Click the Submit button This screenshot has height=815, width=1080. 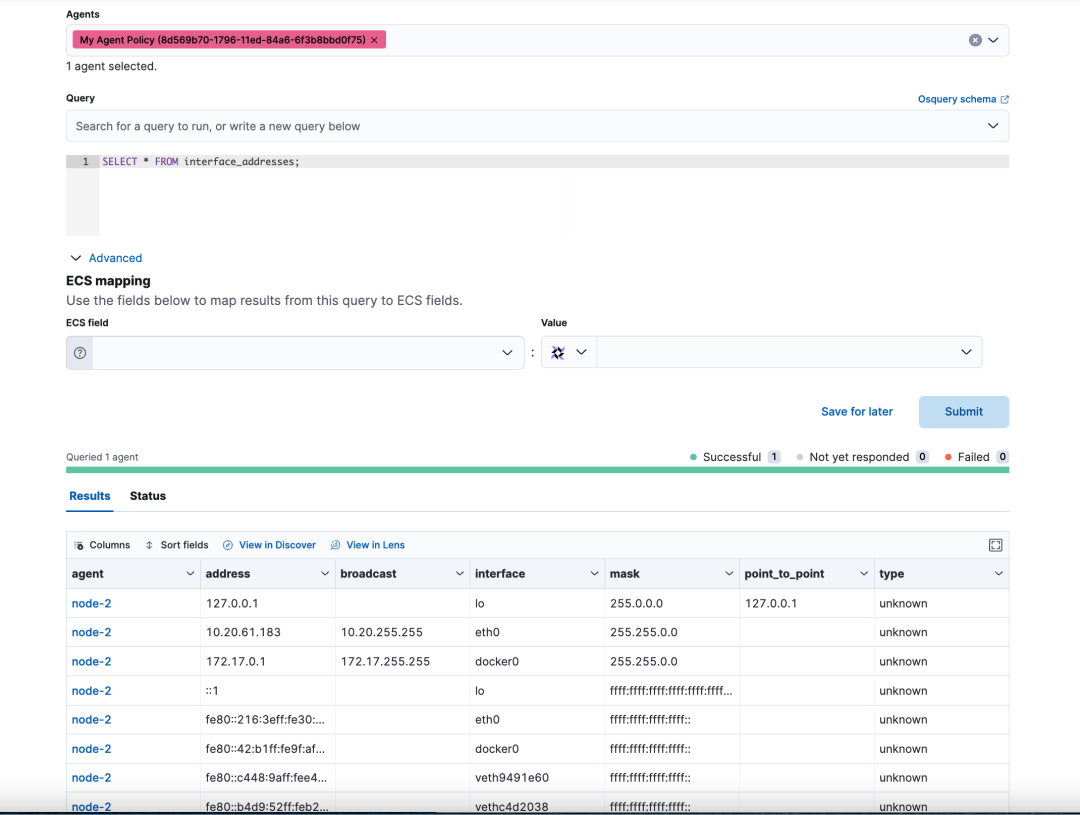964,411
